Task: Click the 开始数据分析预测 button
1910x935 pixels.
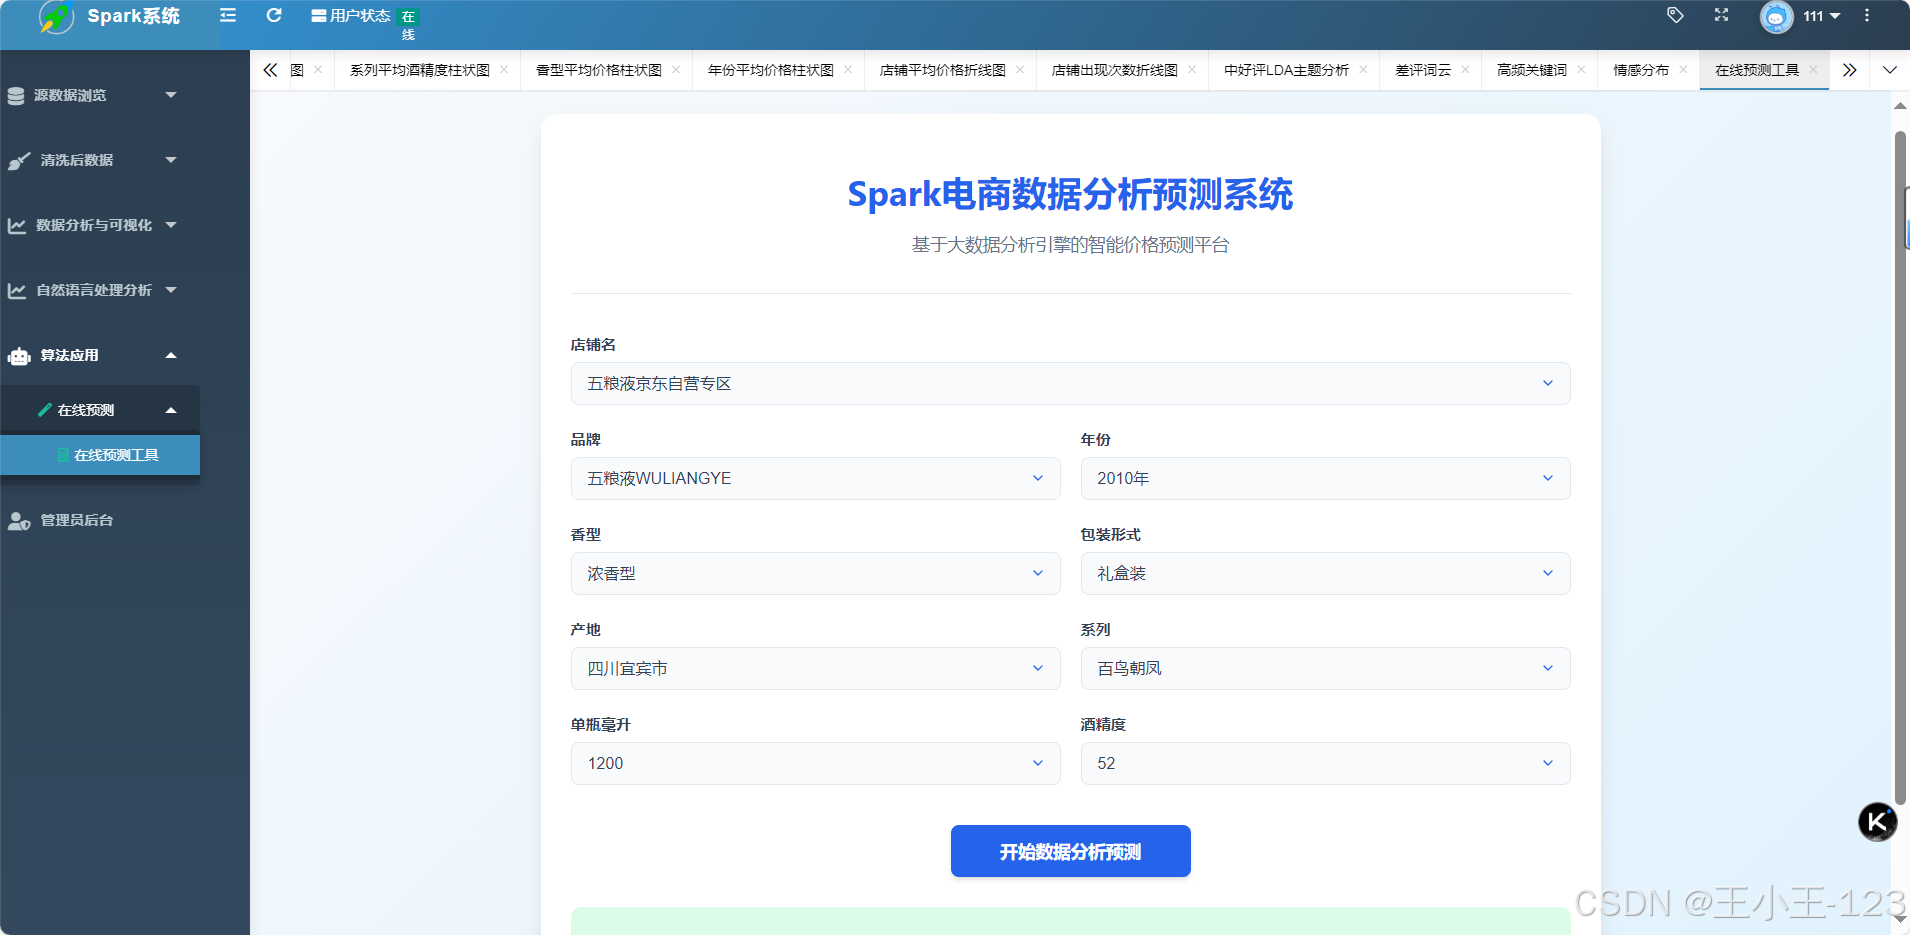Action: click(1070, 851)
